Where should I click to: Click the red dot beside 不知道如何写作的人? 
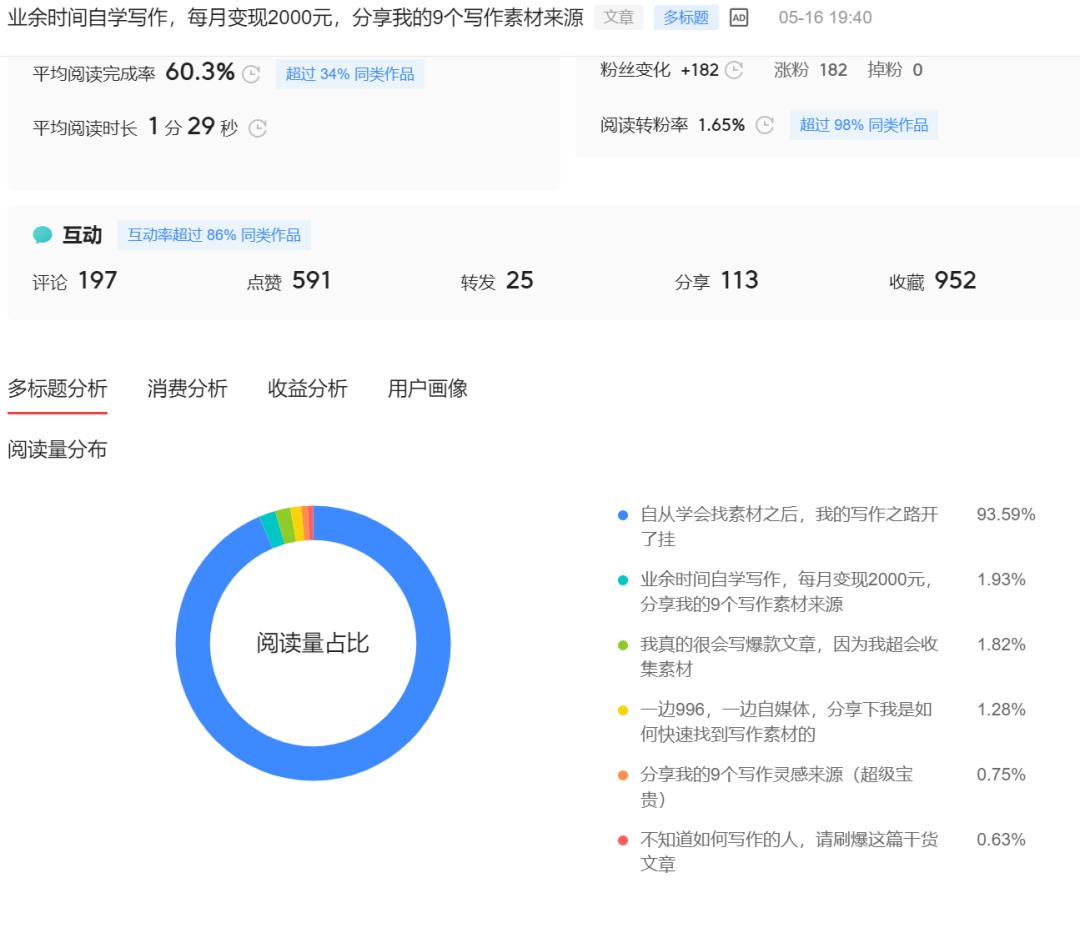tap(621, 839)
